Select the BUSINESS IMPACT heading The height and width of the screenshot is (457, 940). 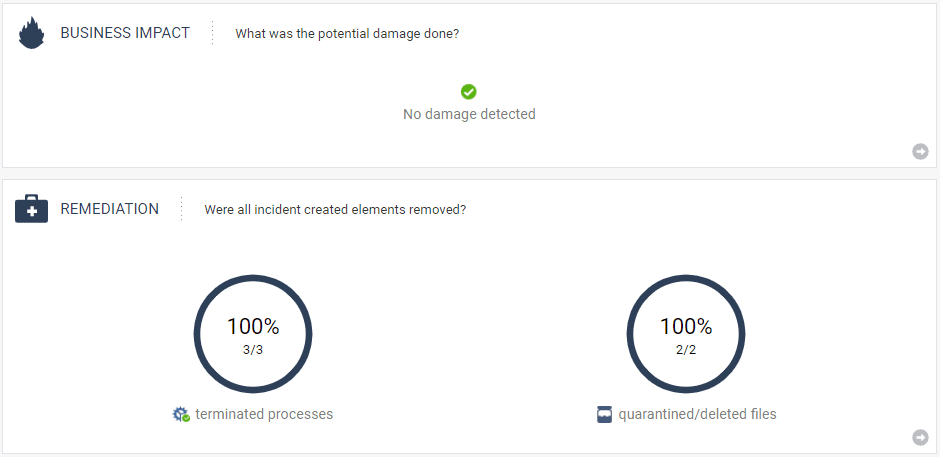click(x=125, y=33)
